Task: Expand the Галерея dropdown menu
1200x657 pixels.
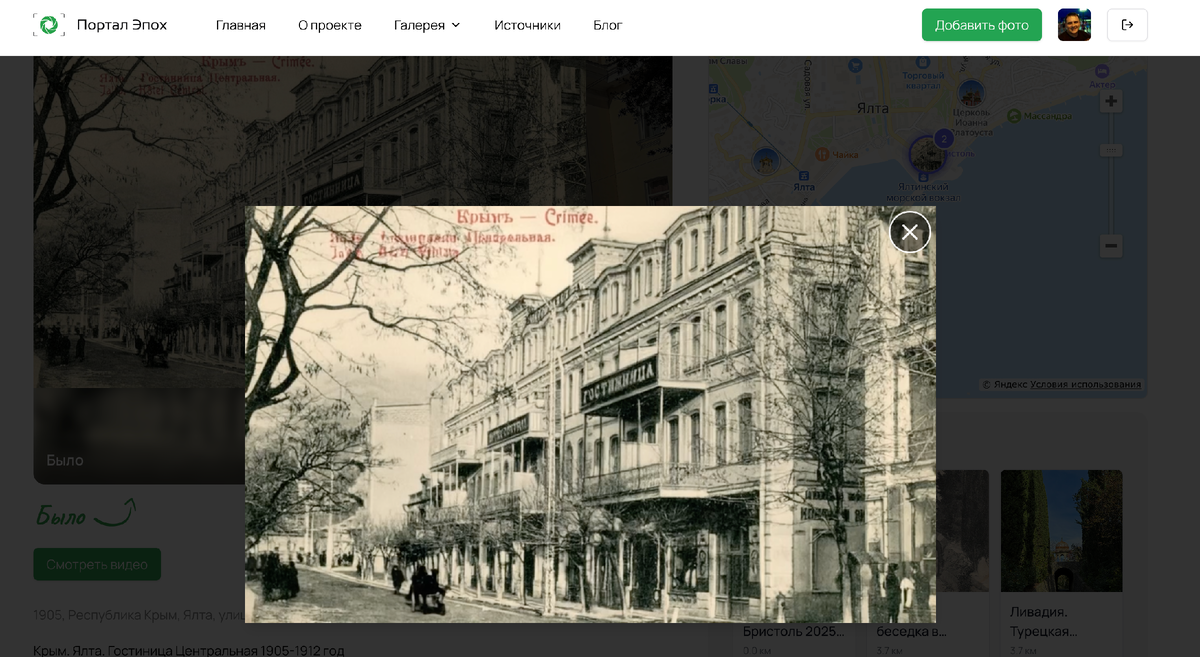Action: click(x=427, y=25)
